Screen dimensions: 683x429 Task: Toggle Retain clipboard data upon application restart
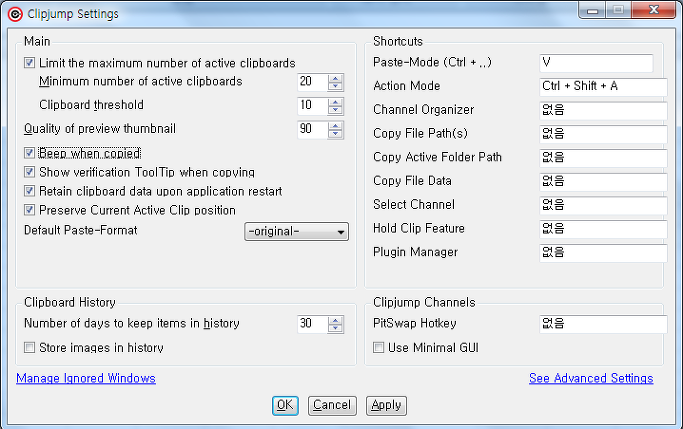29,191
